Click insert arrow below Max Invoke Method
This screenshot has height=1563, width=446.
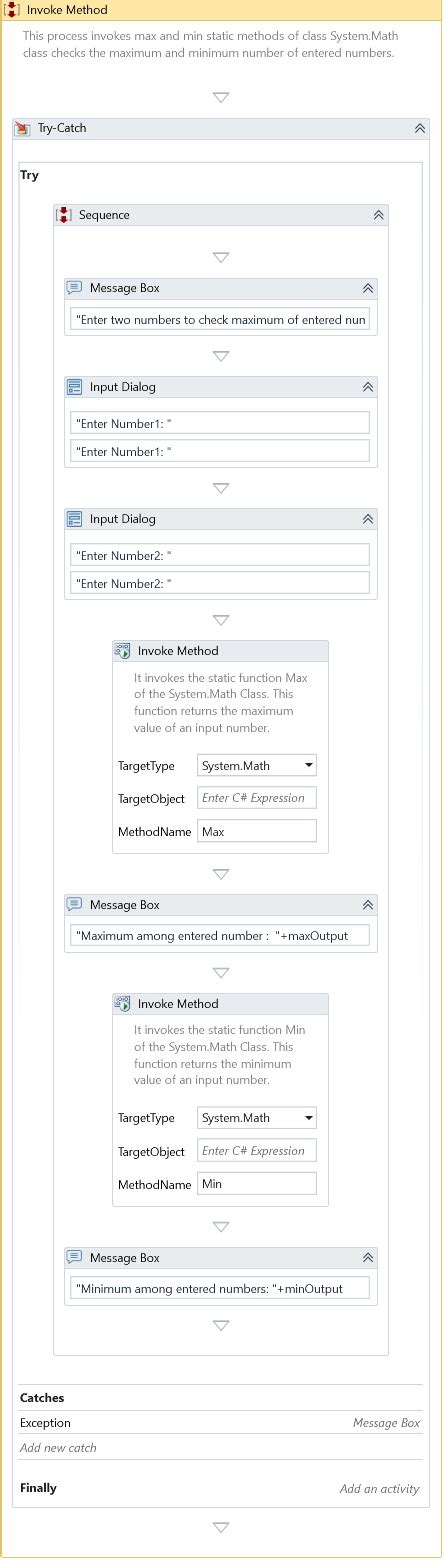point(221,874)
